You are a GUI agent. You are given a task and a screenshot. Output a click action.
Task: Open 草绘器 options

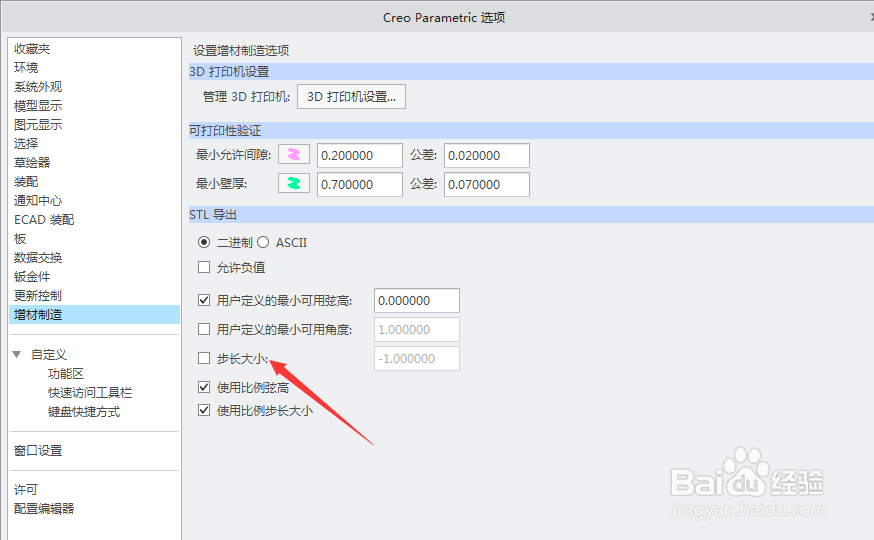tap(32, 163)
